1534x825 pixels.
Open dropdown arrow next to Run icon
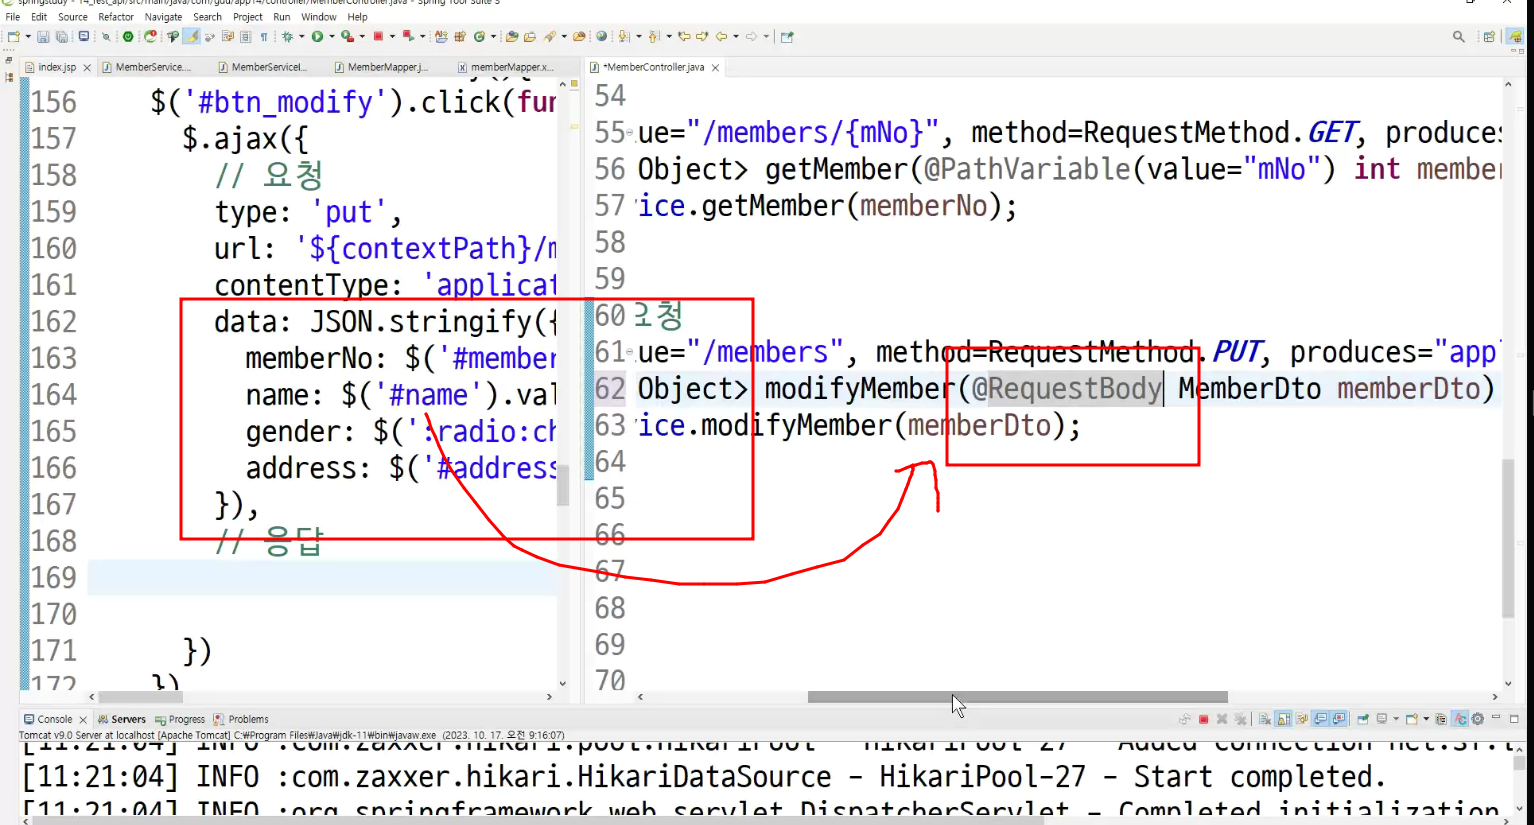pos(332,37)
